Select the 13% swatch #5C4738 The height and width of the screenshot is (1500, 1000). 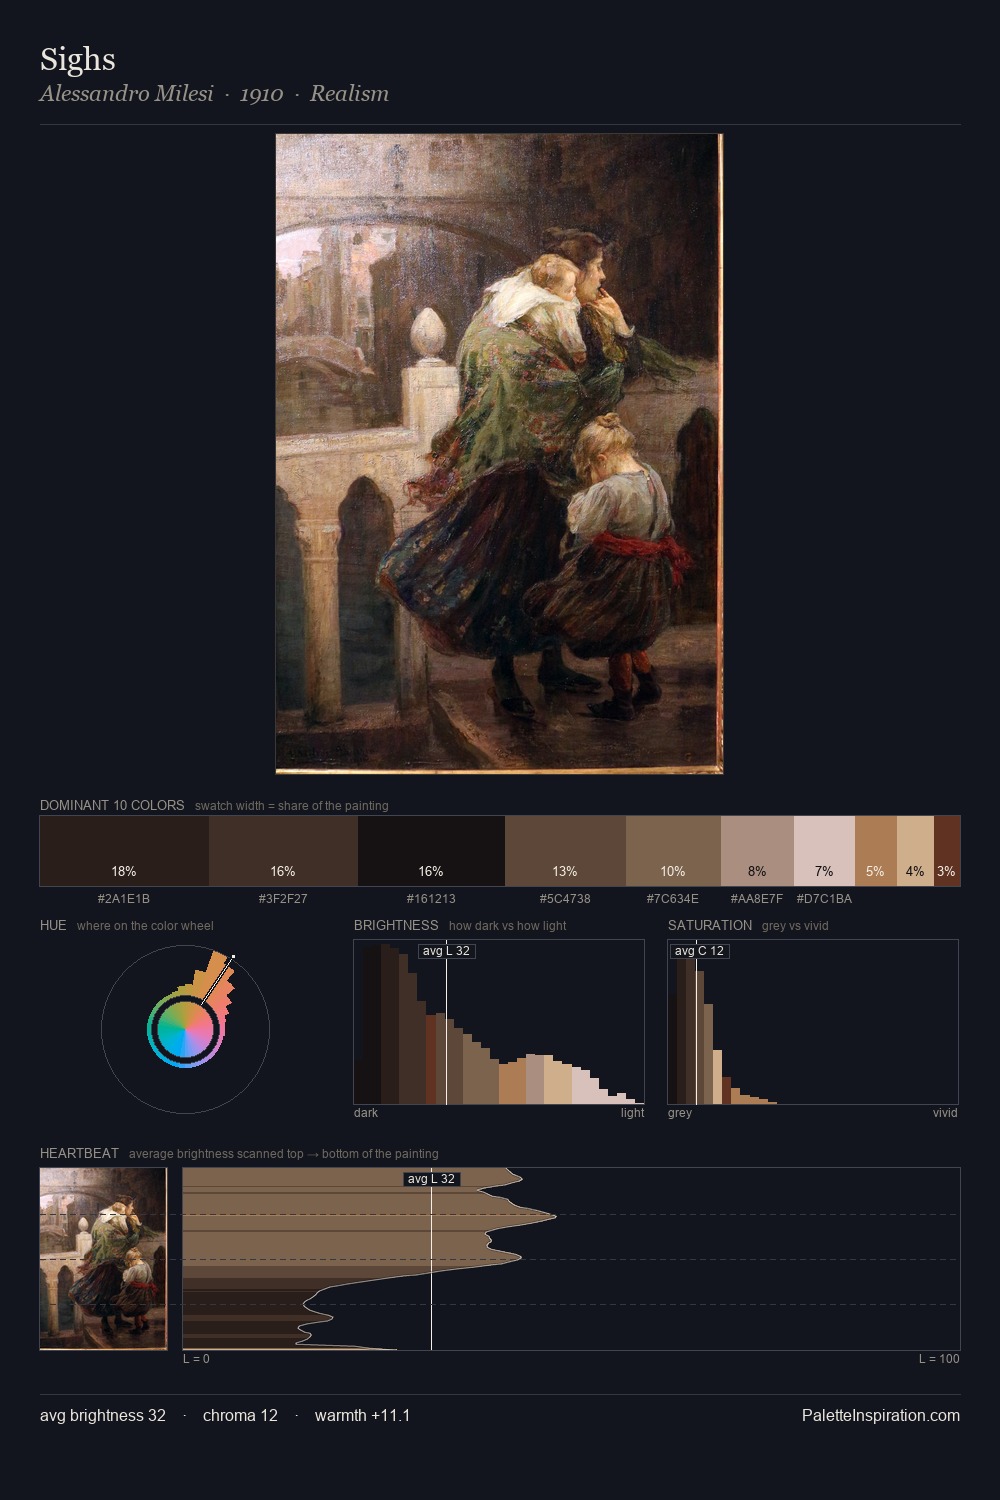565,851
